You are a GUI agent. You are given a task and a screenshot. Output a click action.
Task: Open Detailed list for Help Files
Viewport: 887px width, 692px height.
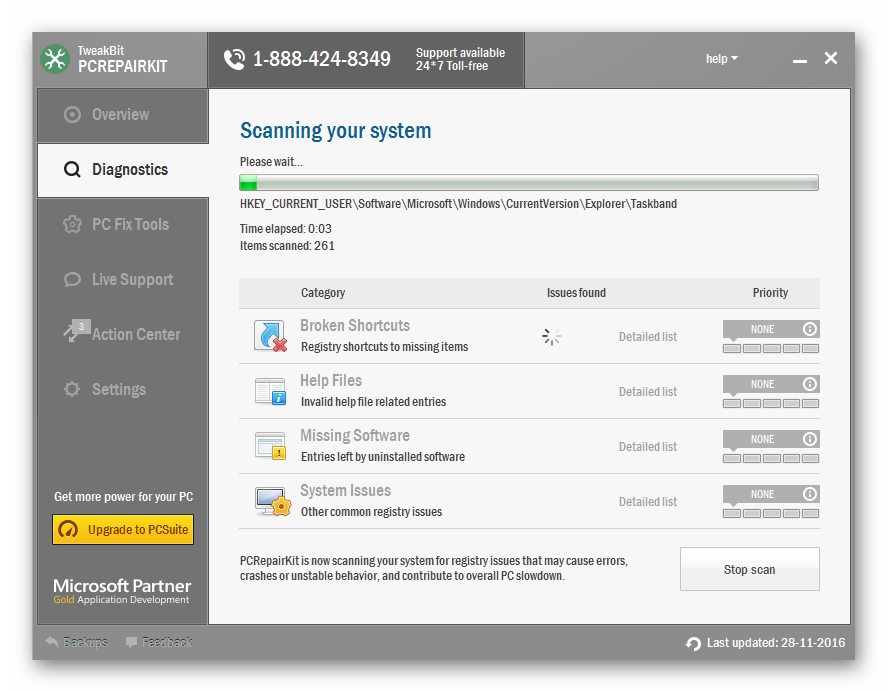[648, 392]
